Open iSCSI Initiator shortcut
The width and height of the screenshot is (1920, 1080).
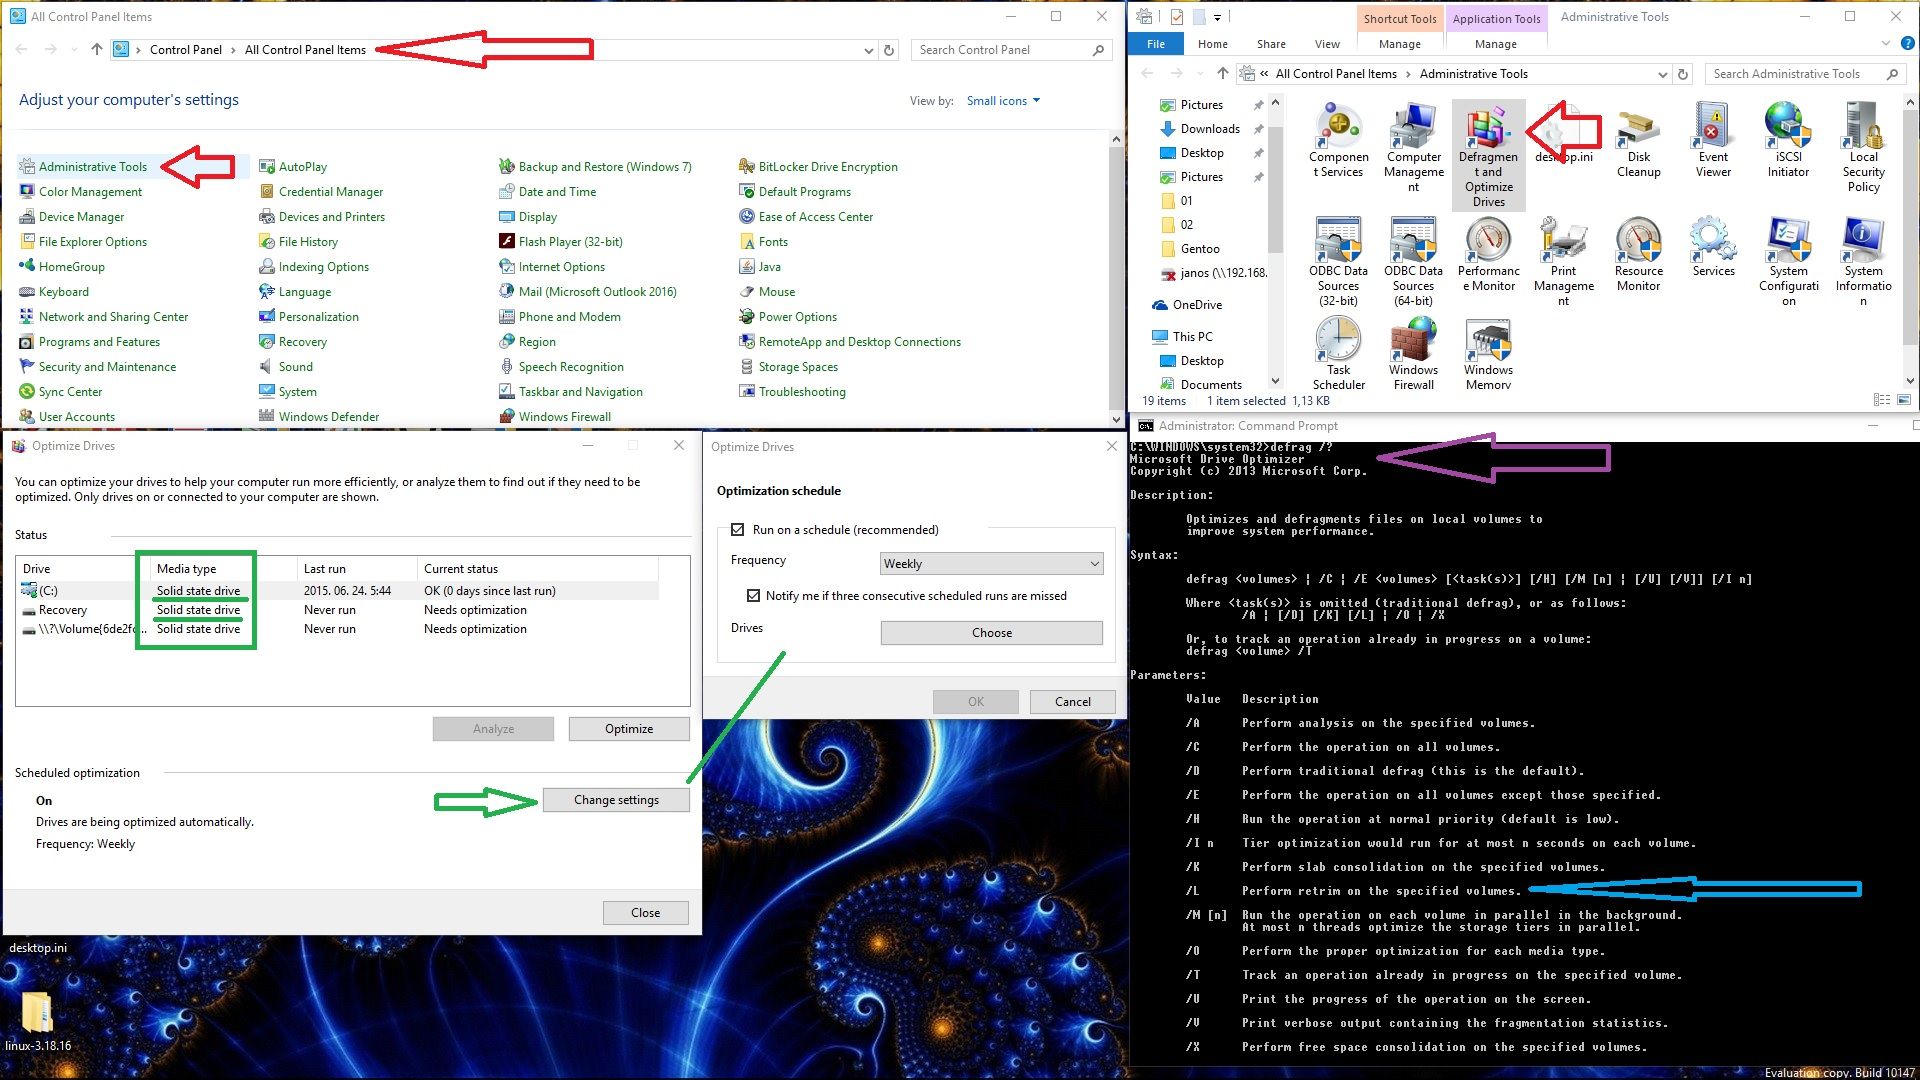(1788, 141)
